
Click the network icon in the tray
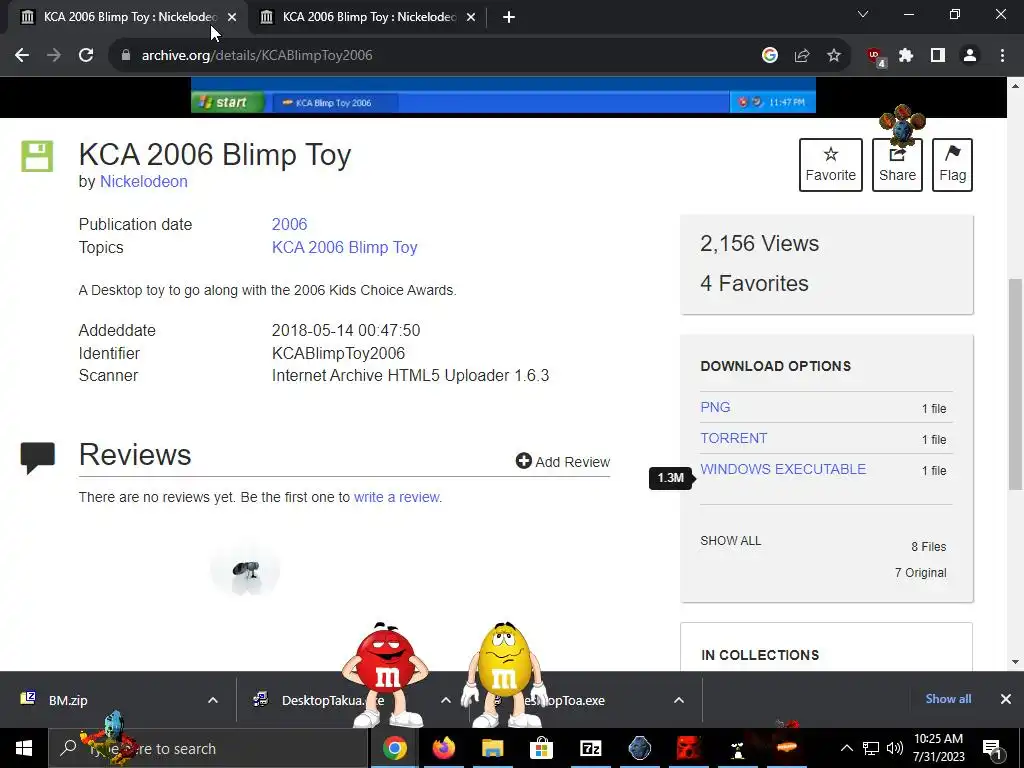(x=871, y=748)
